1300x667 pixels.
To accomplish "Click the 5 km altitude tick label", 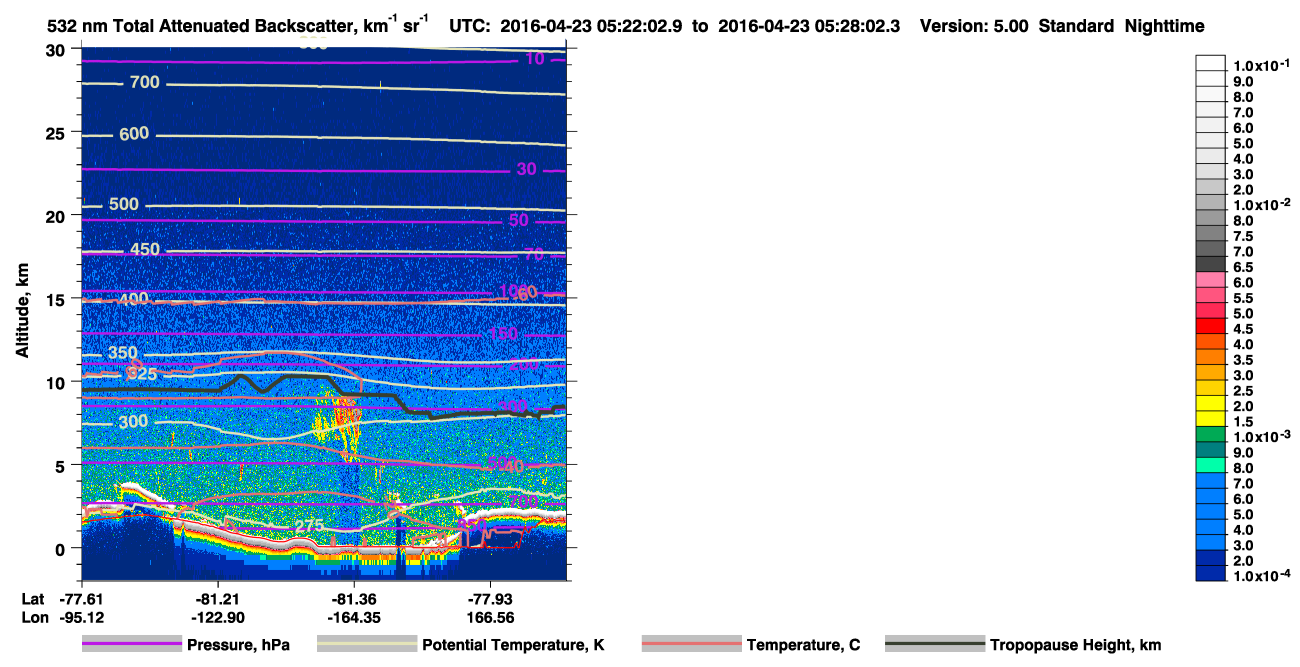I will tap(62, 465).
